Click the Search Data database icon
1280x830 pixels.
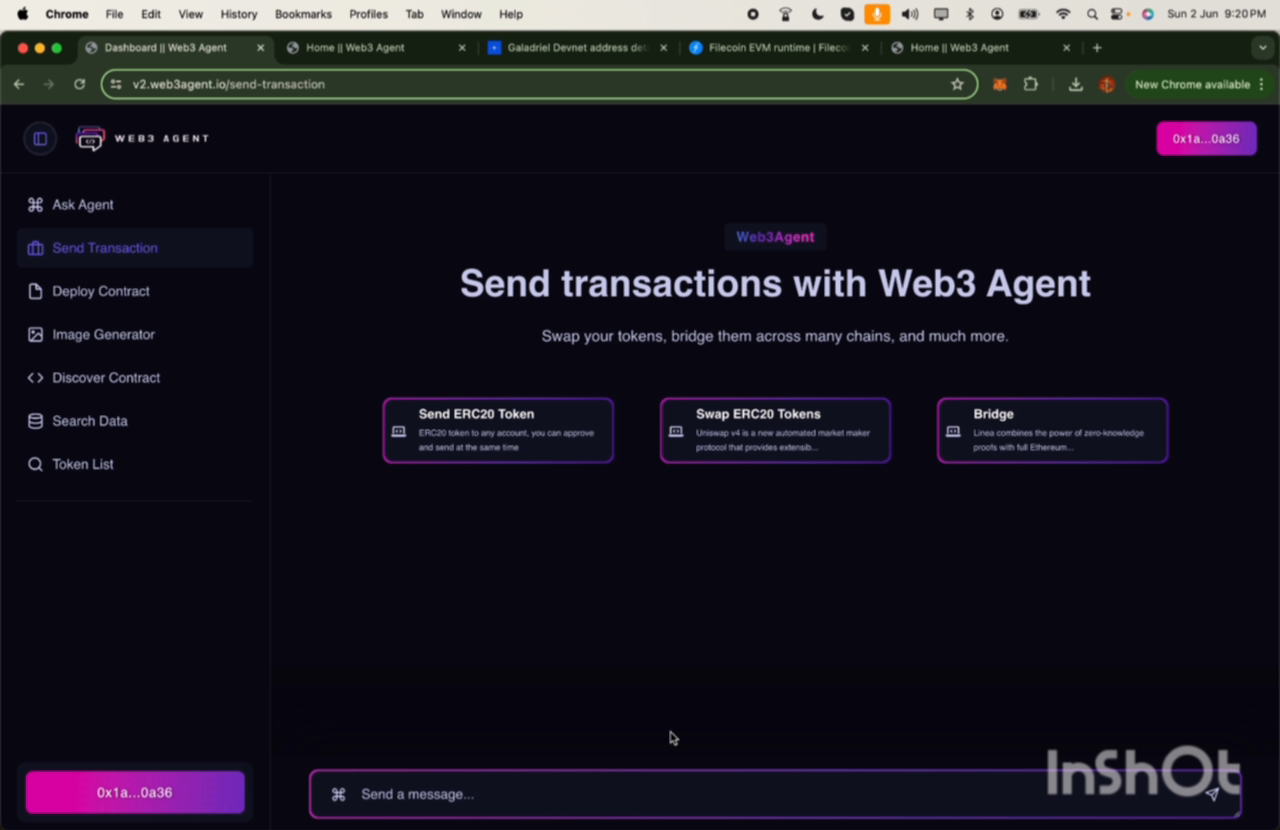point(35,421)
